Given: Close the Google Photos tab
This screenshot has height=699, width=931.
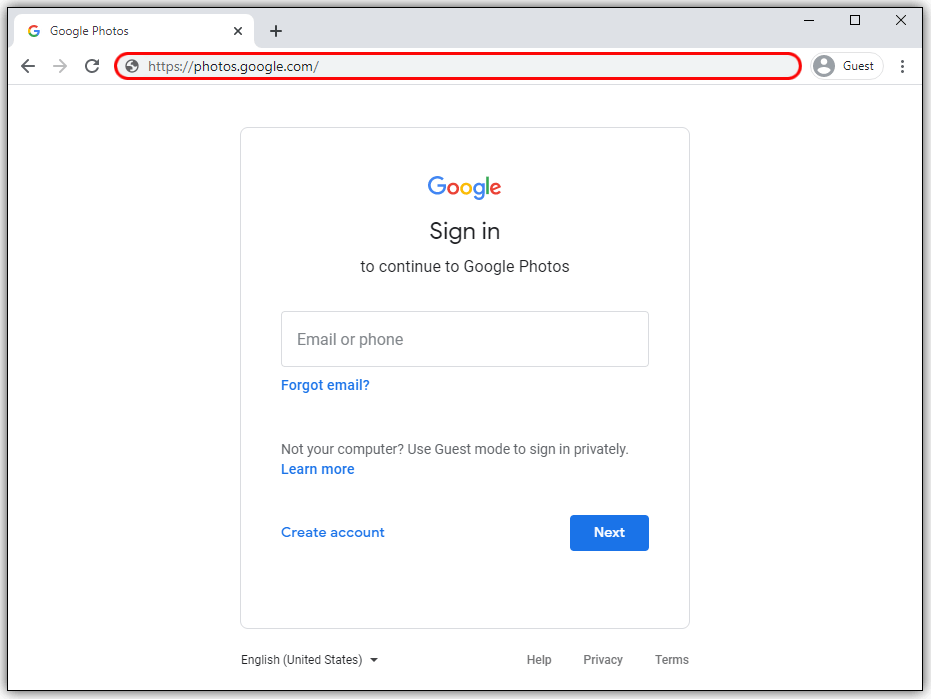Looking at the screenshot, I should click(x=238, y=31).
